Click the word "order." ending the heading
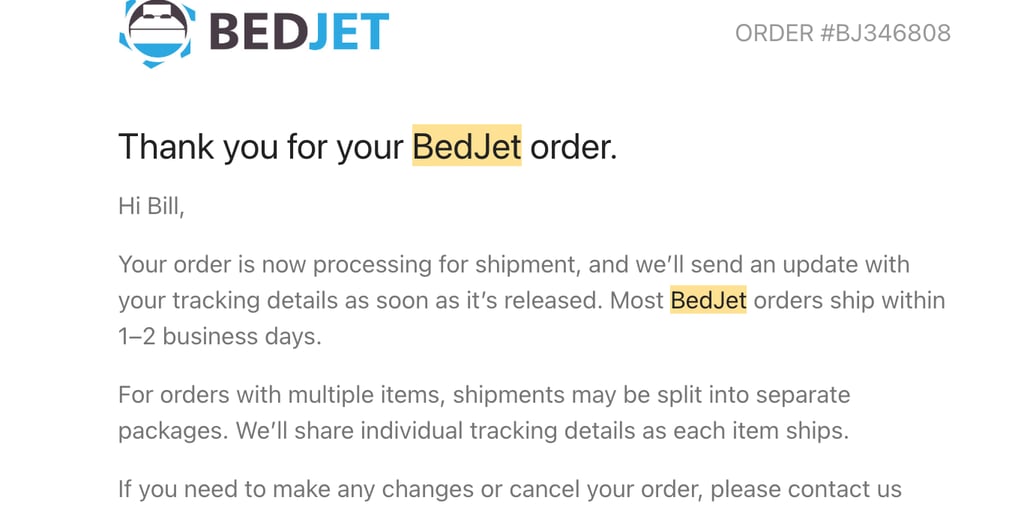The width and height of the screenshot is (1024, 512). click(573, 147)
